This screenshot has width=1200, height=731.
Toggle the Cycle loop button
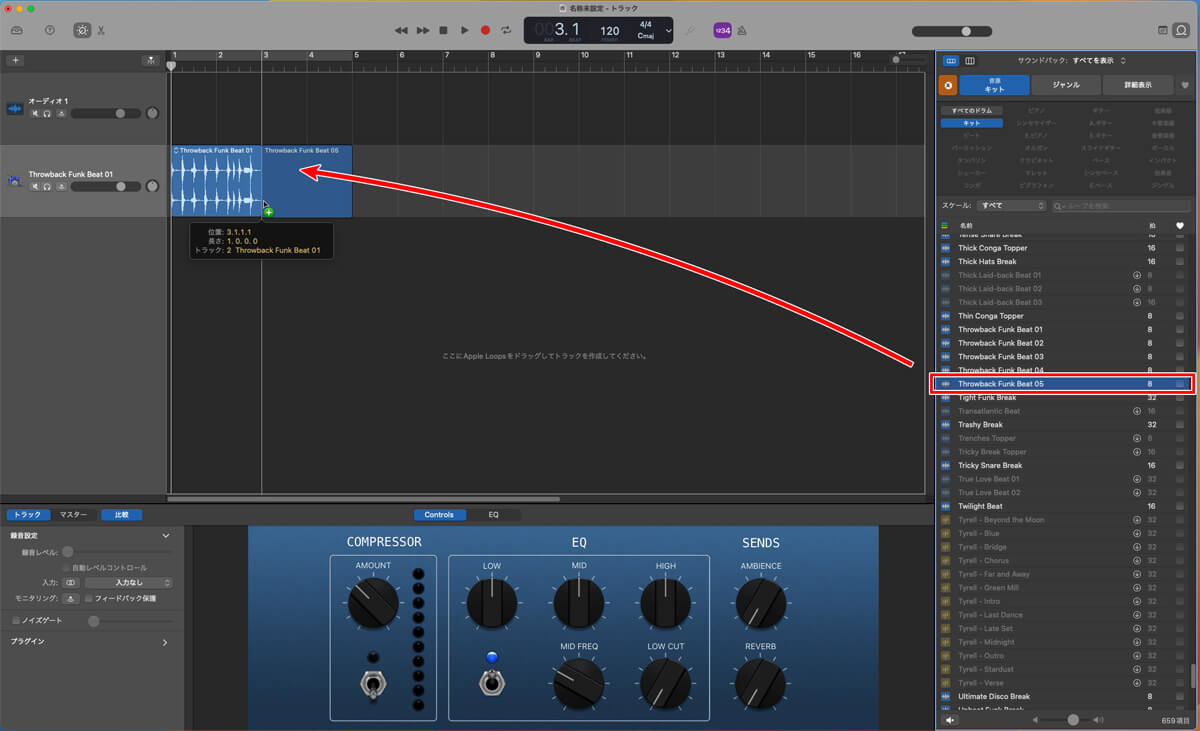(507, 30)
